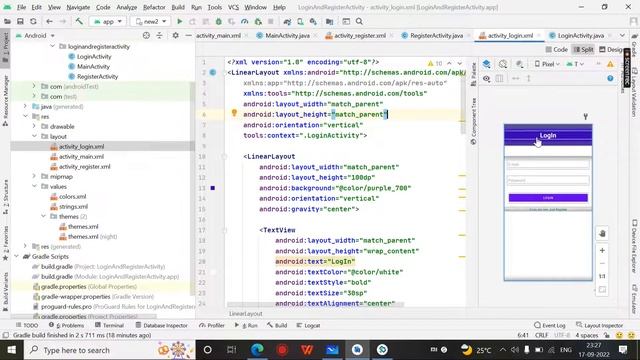The width and height of the screenshot is (640, 360).
Task: Click the Search Everywhere magnifier icon
Action: pos(359,21)
